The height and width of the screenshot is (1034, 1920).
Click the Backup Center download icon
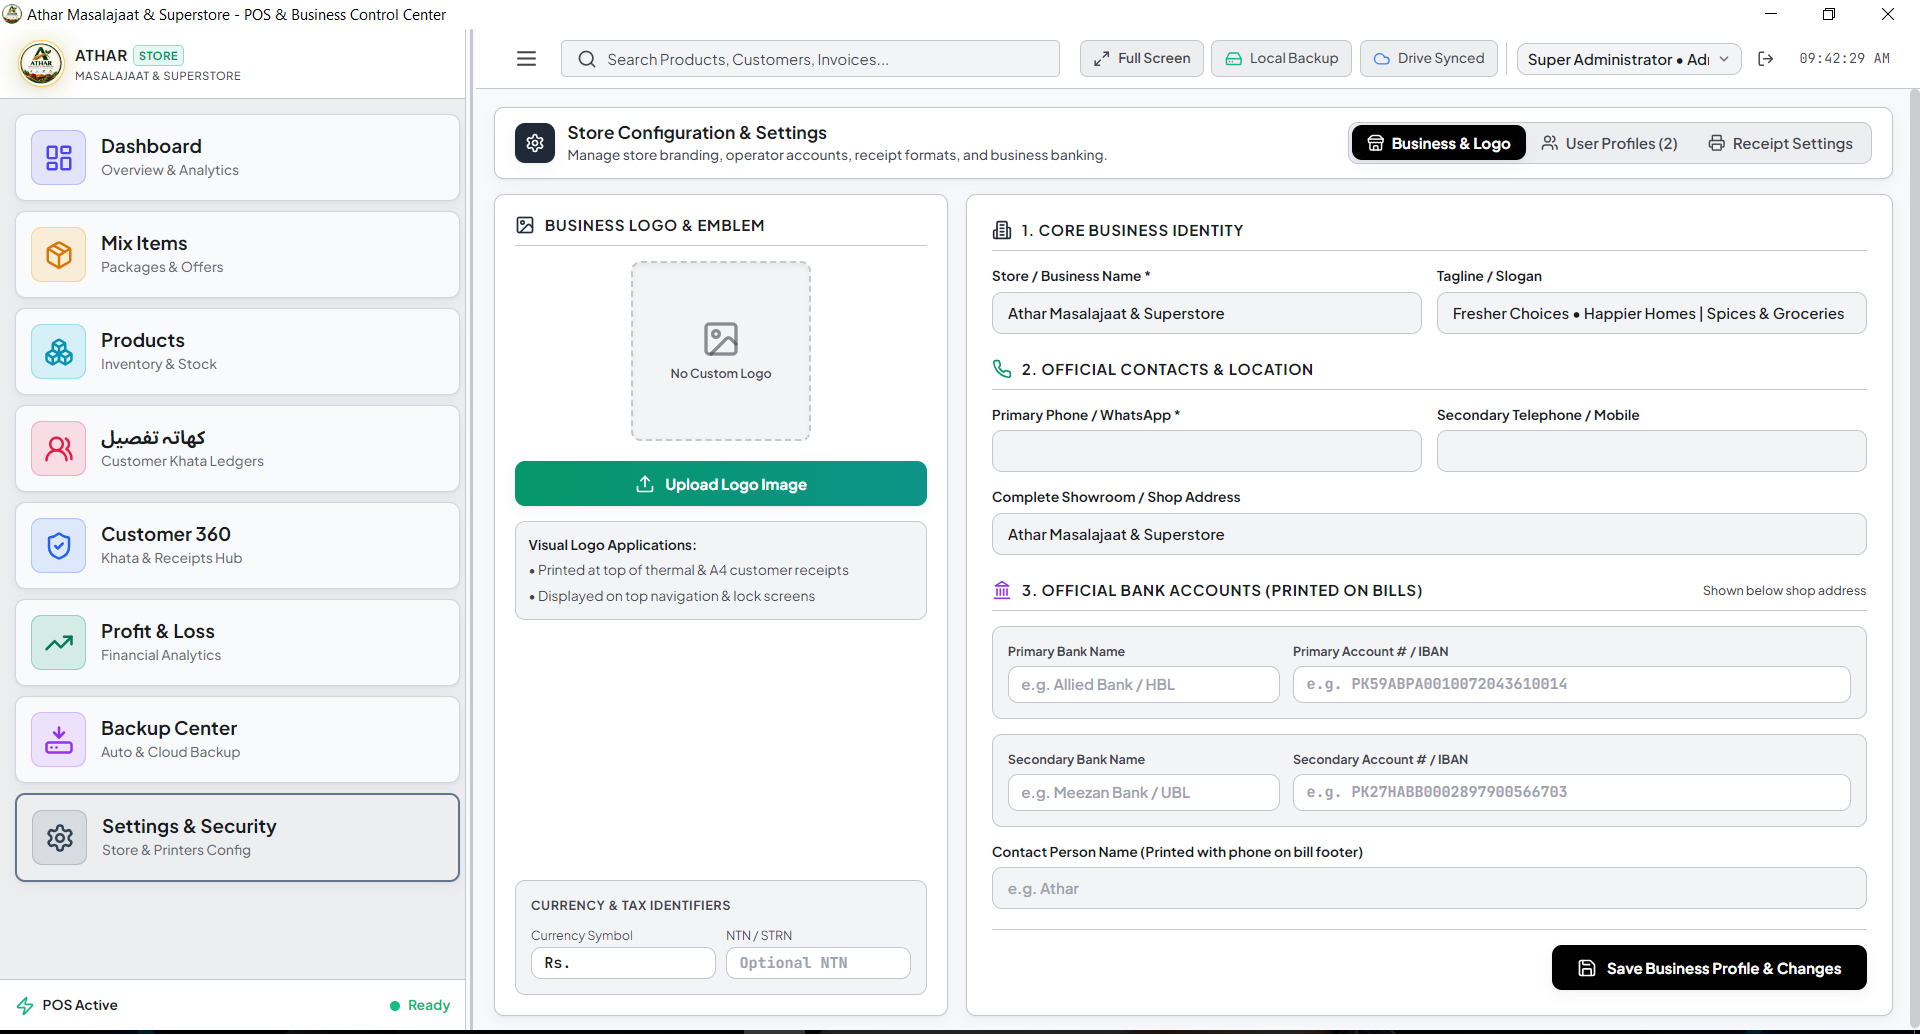(59, 740)
